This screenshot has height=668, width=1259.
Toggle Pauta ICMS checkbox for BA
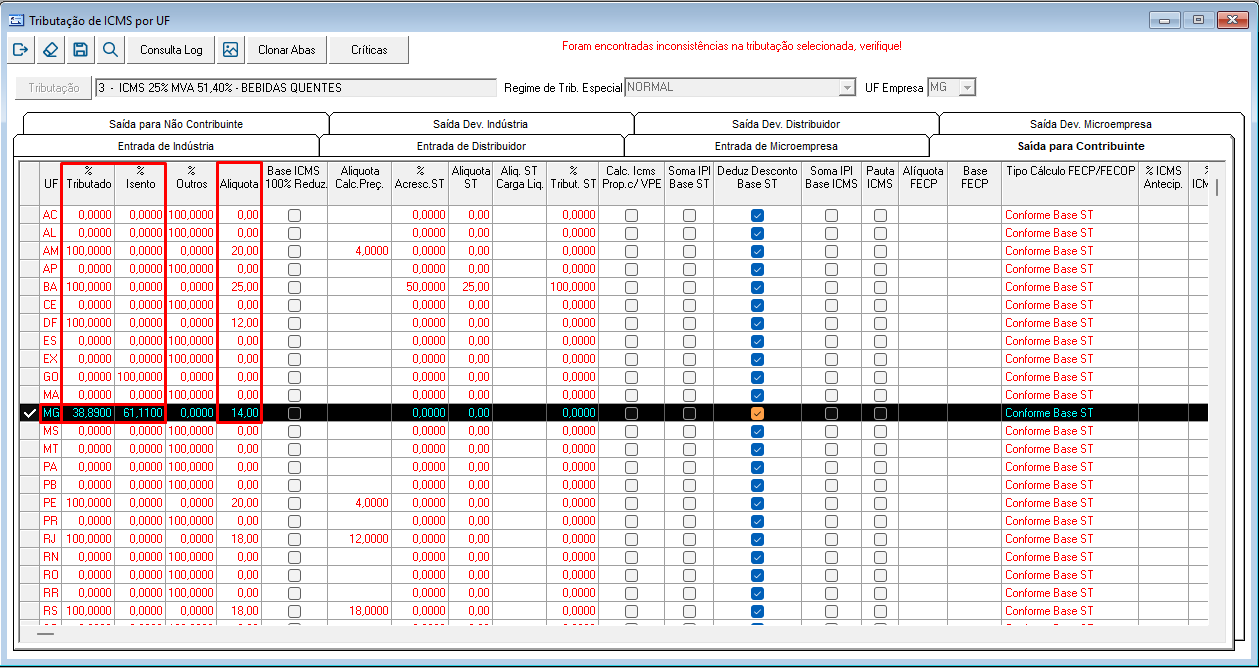880,287
